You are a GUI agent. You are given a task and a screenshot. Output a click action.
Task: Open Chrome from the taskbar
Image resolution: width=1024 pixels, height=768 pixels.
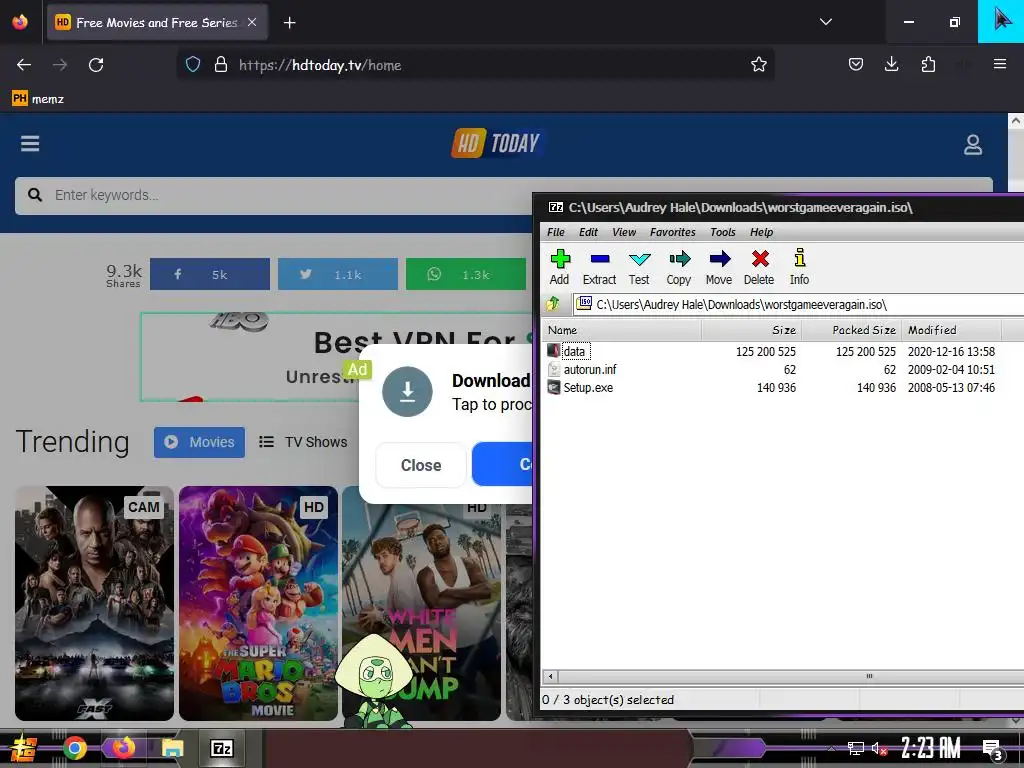(74, 748)
